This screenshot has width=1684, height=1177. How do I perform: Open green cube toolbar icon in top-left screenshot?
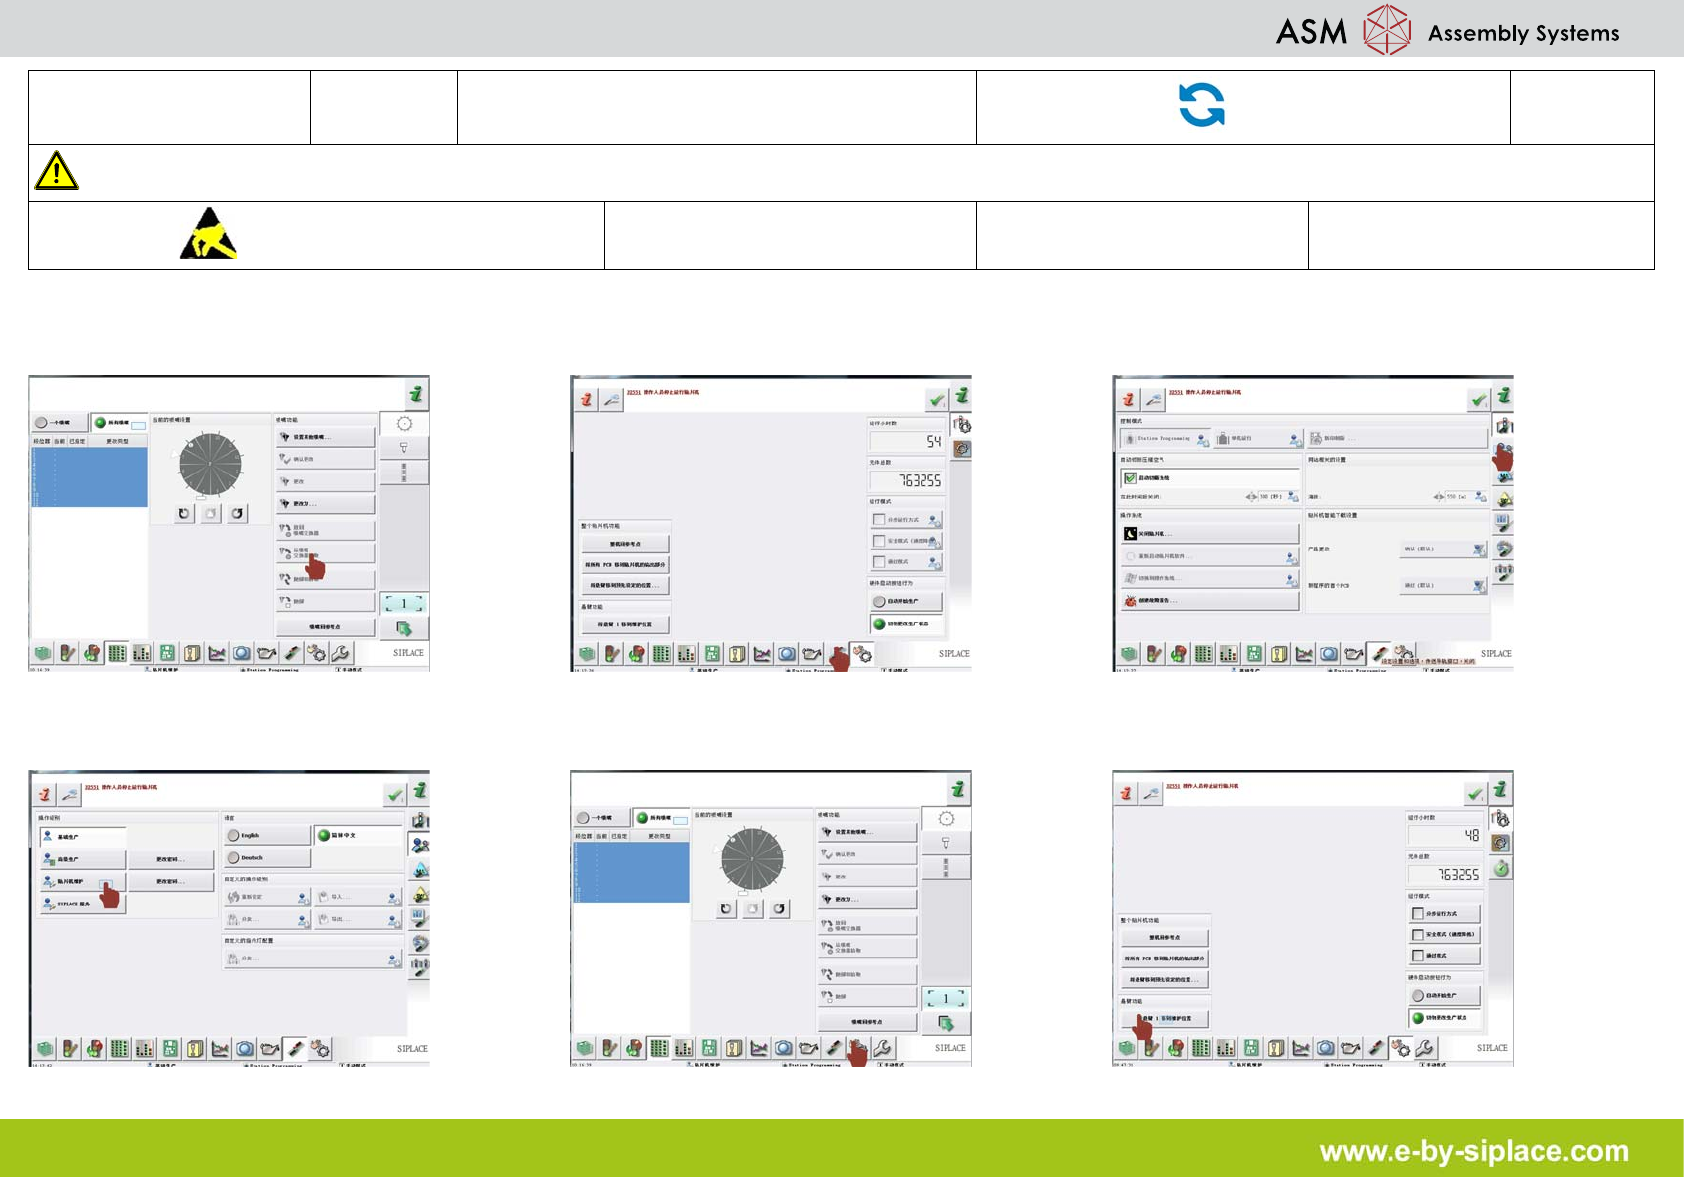pos(43,653)
